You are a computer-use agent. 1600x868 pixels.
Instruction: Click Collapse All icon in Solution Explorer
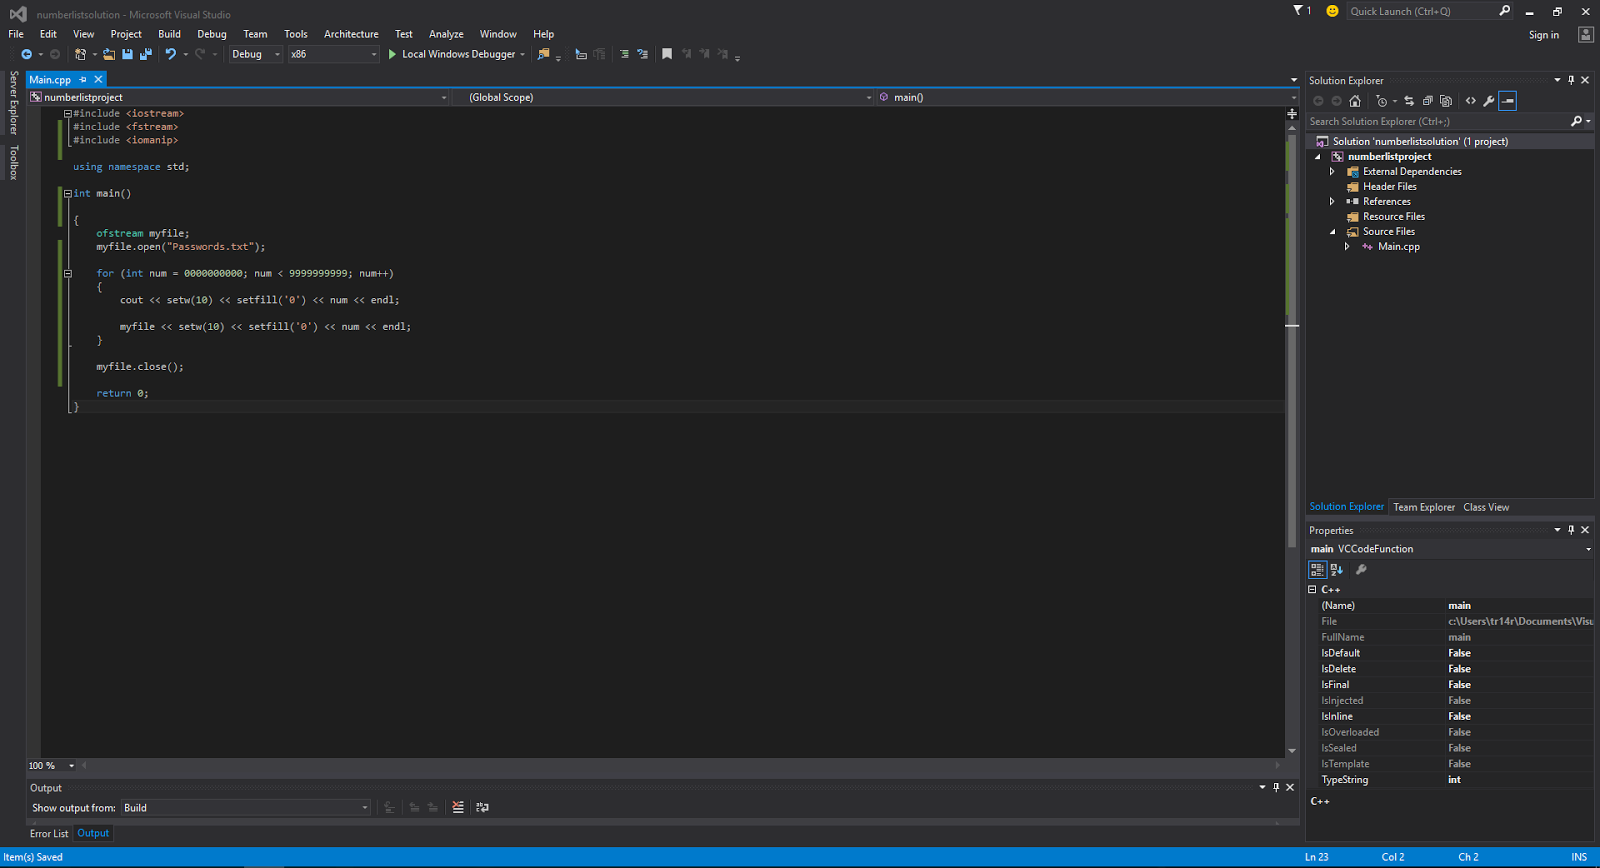1427,101
